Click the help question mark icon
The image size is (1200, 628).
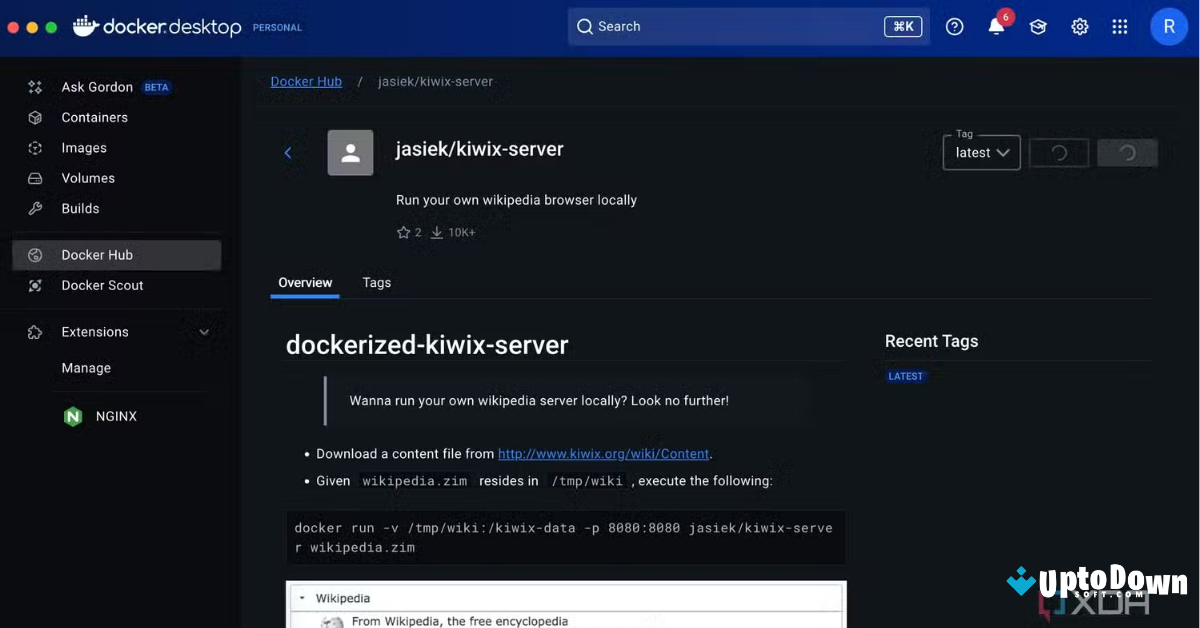click(954, 27)
